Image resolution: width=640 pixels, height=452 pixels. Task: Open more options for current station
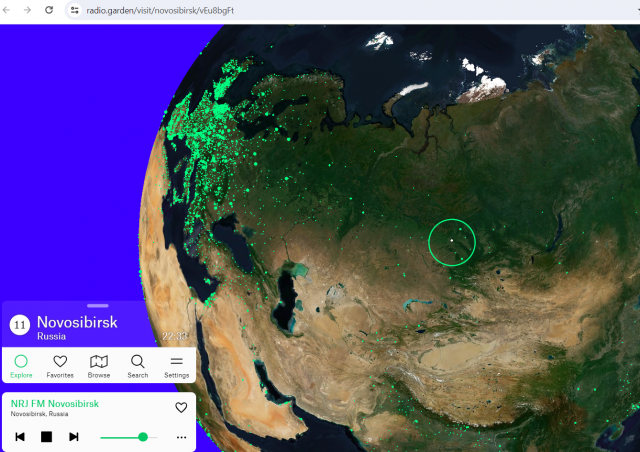click(x=182, y=437)
